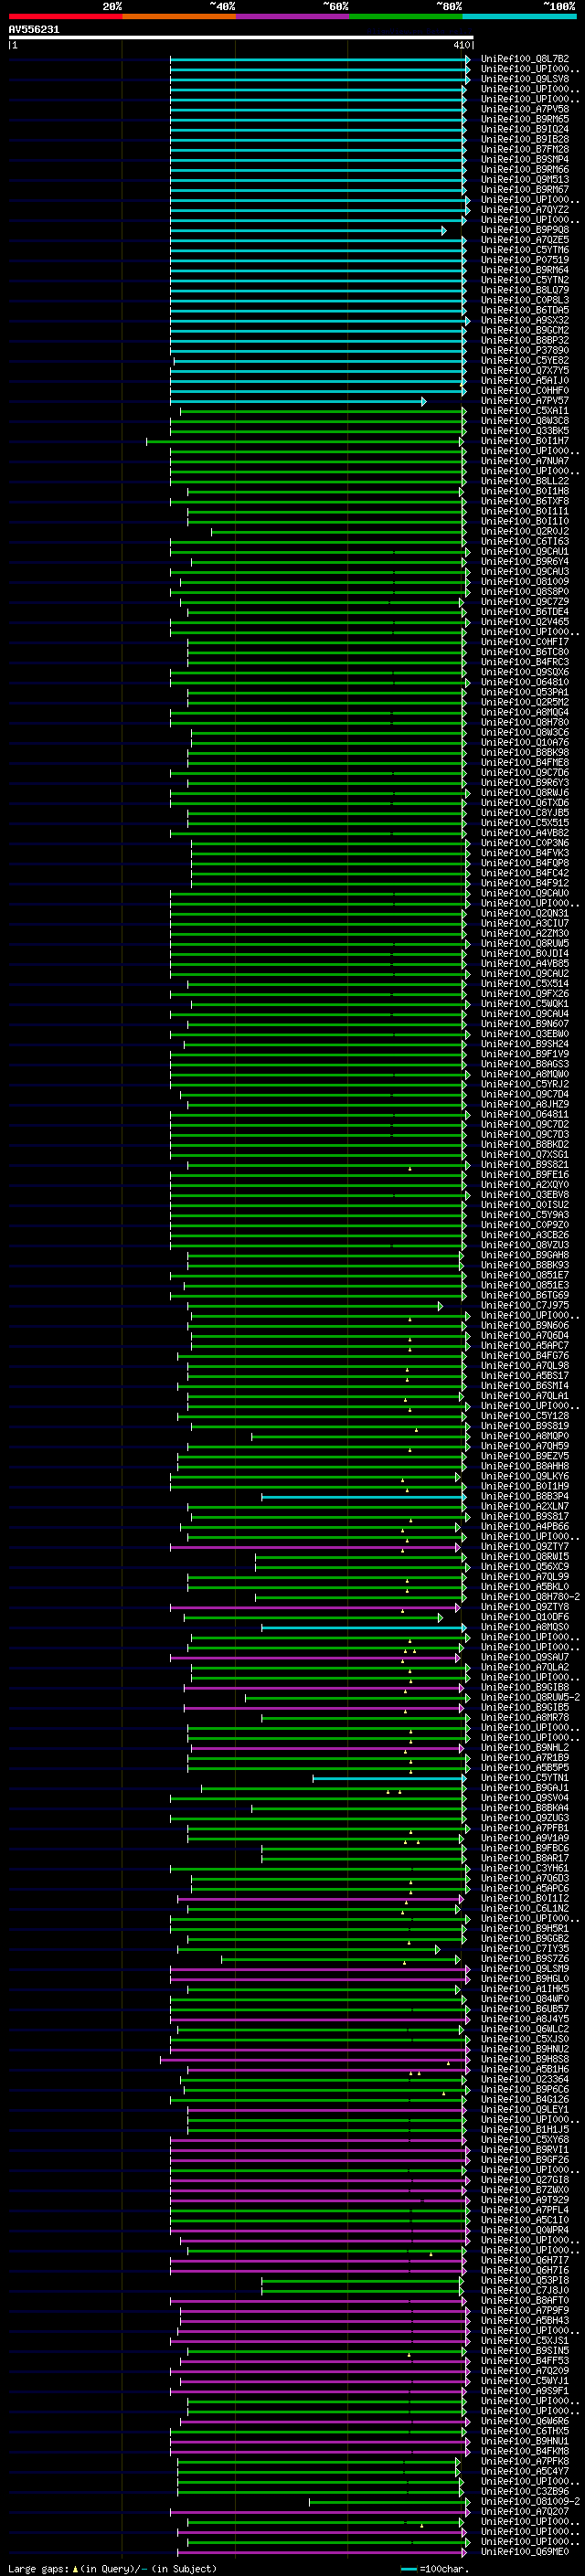Click the green alignment bar for UniRef100_B0I1H7
Screen dimensions: 585x2576
coord(304,441)
